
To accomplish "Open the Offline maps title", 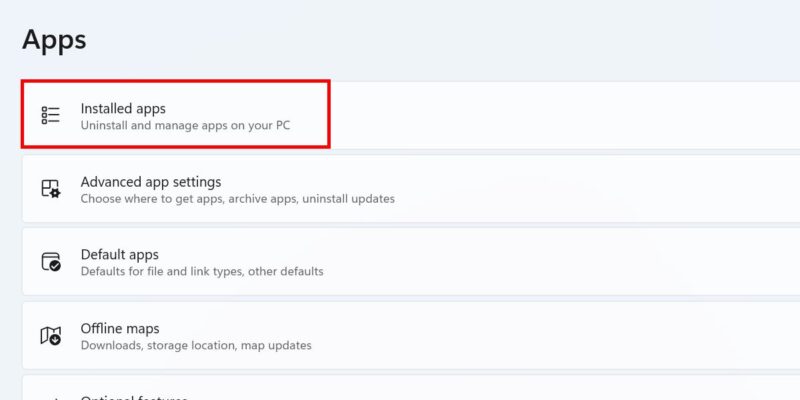I will click(x=120, y=328).
